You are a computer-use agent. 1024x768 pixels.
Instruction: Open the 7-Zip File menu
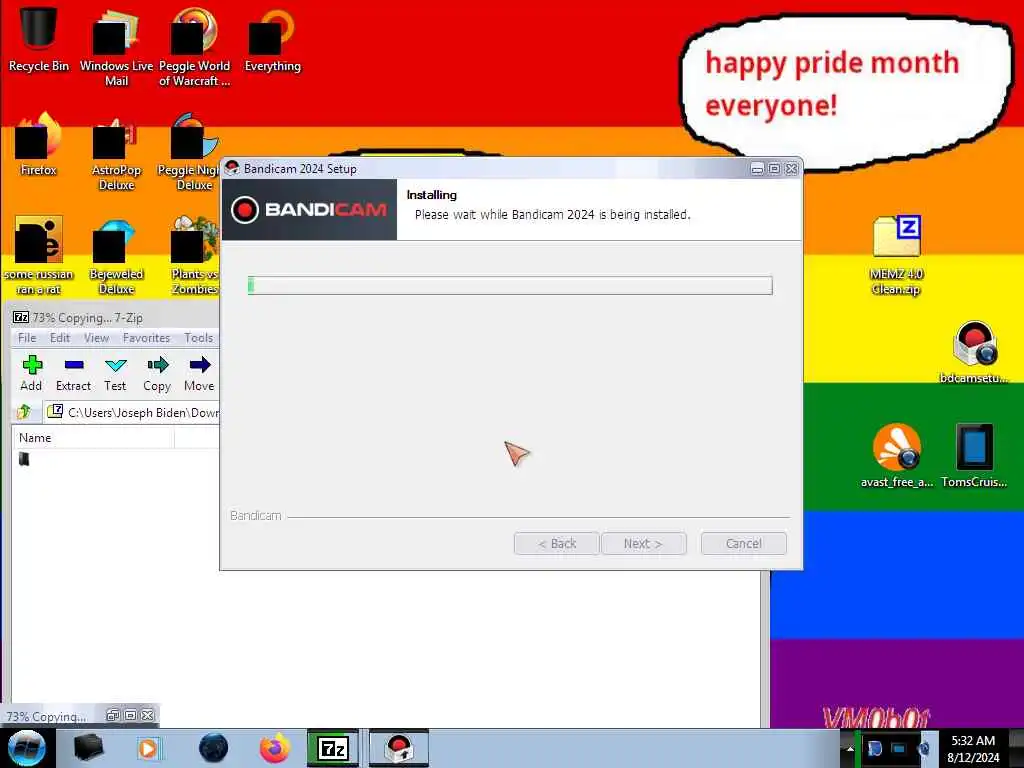click(x=27, y=338)
